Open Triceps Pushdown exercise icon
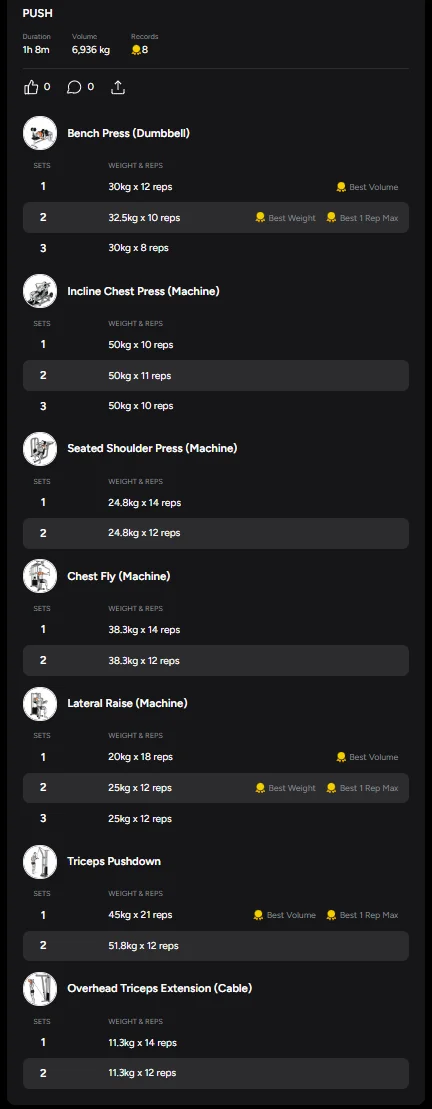 [x=40, y=861]
